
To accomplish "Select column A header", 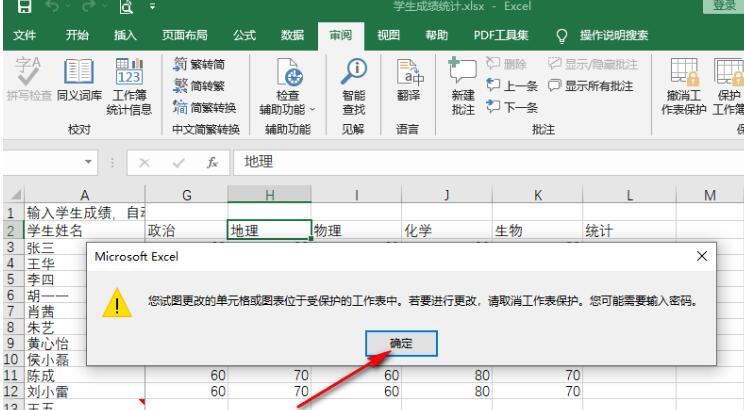I will coord(84,195).
